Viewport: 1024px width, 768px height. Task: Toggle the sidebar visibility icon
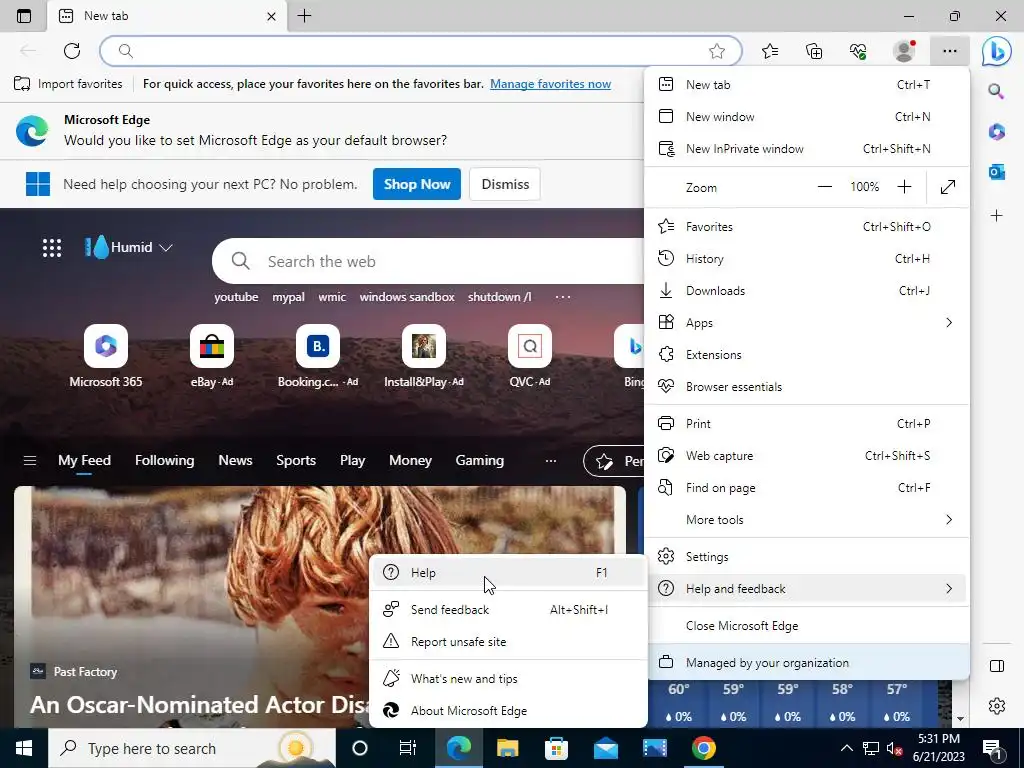[996, 666]
